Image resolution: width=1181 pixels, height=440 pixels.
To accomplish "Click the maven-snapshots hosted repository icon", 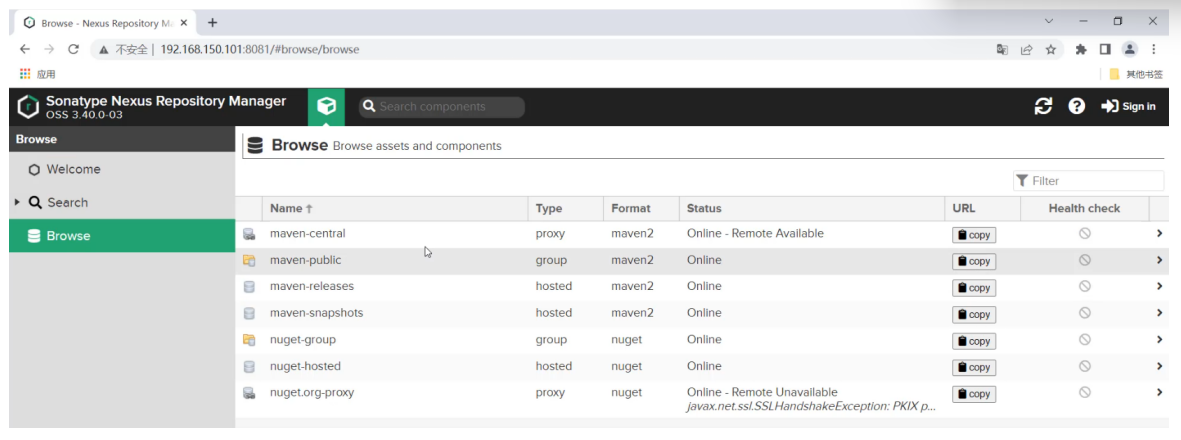I will (249, 313).
